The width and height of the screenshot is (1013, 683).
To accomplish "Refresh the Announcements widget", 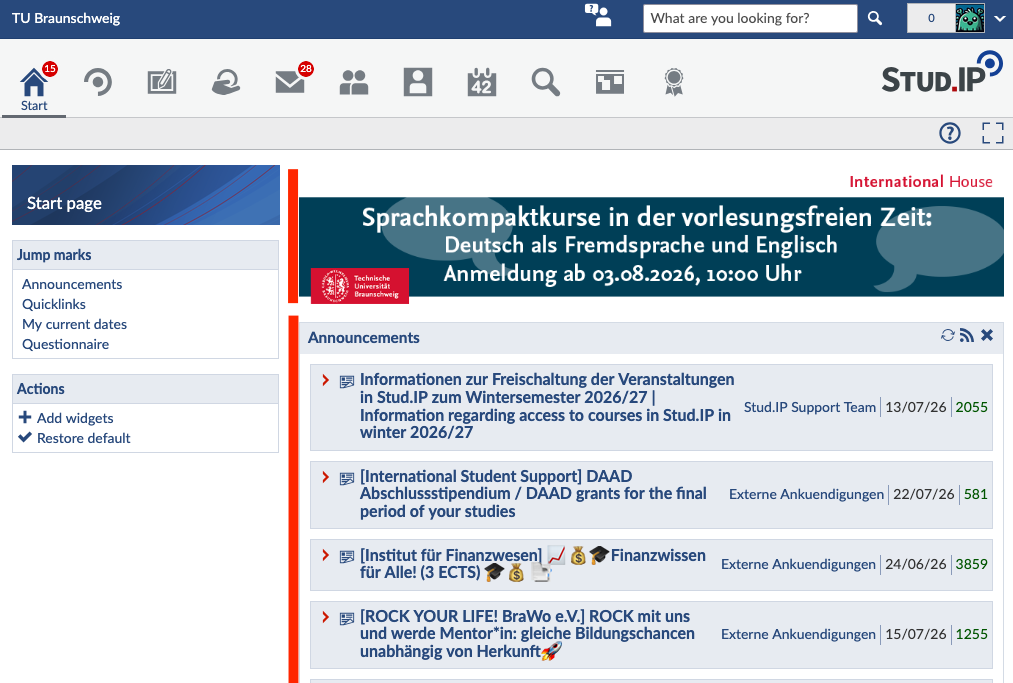I will tap(948, 335).
